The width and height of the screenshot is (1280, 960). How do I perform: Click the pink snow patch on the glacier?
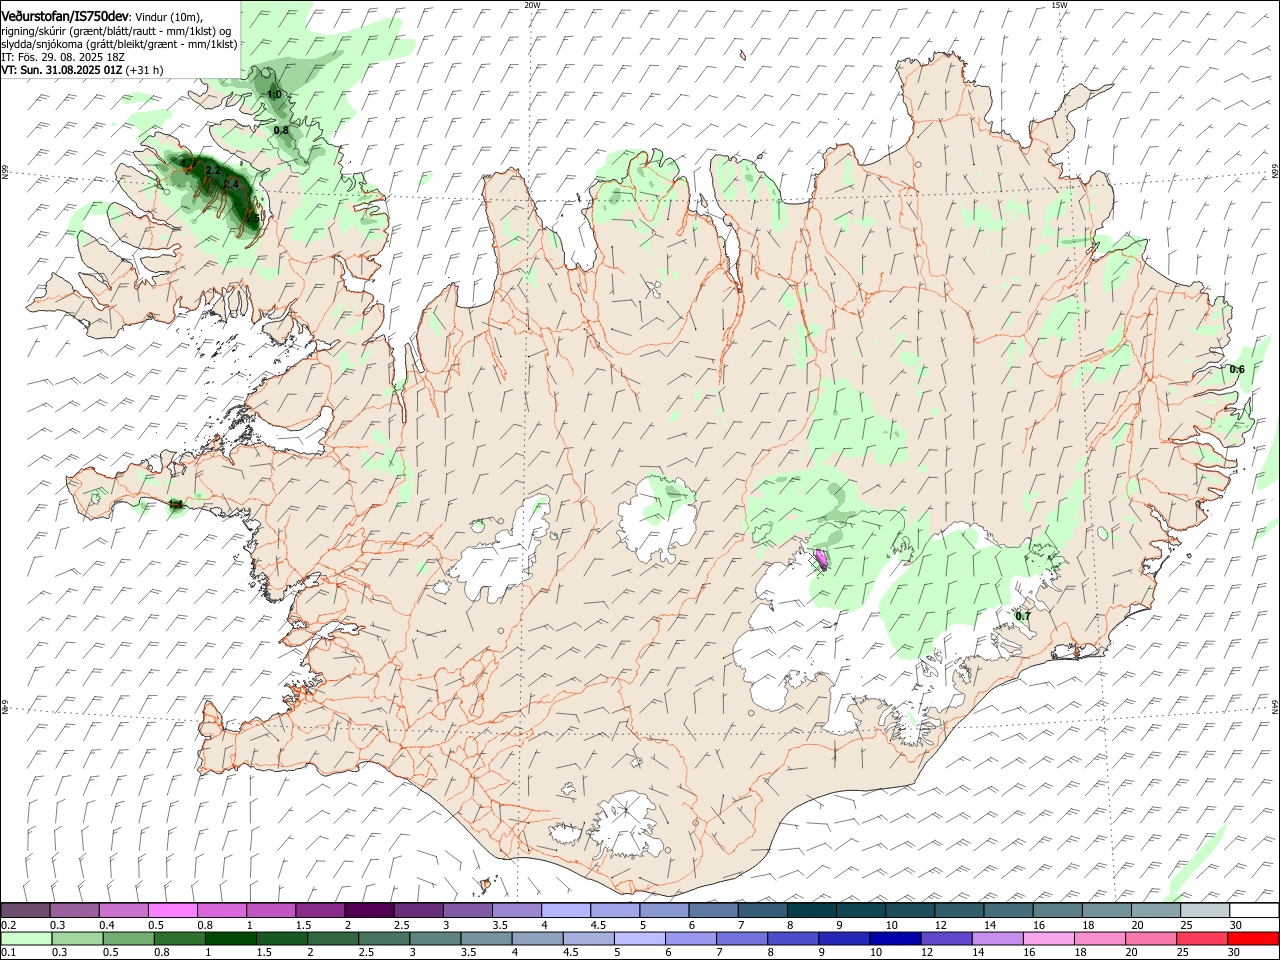[x=821, y=560]
